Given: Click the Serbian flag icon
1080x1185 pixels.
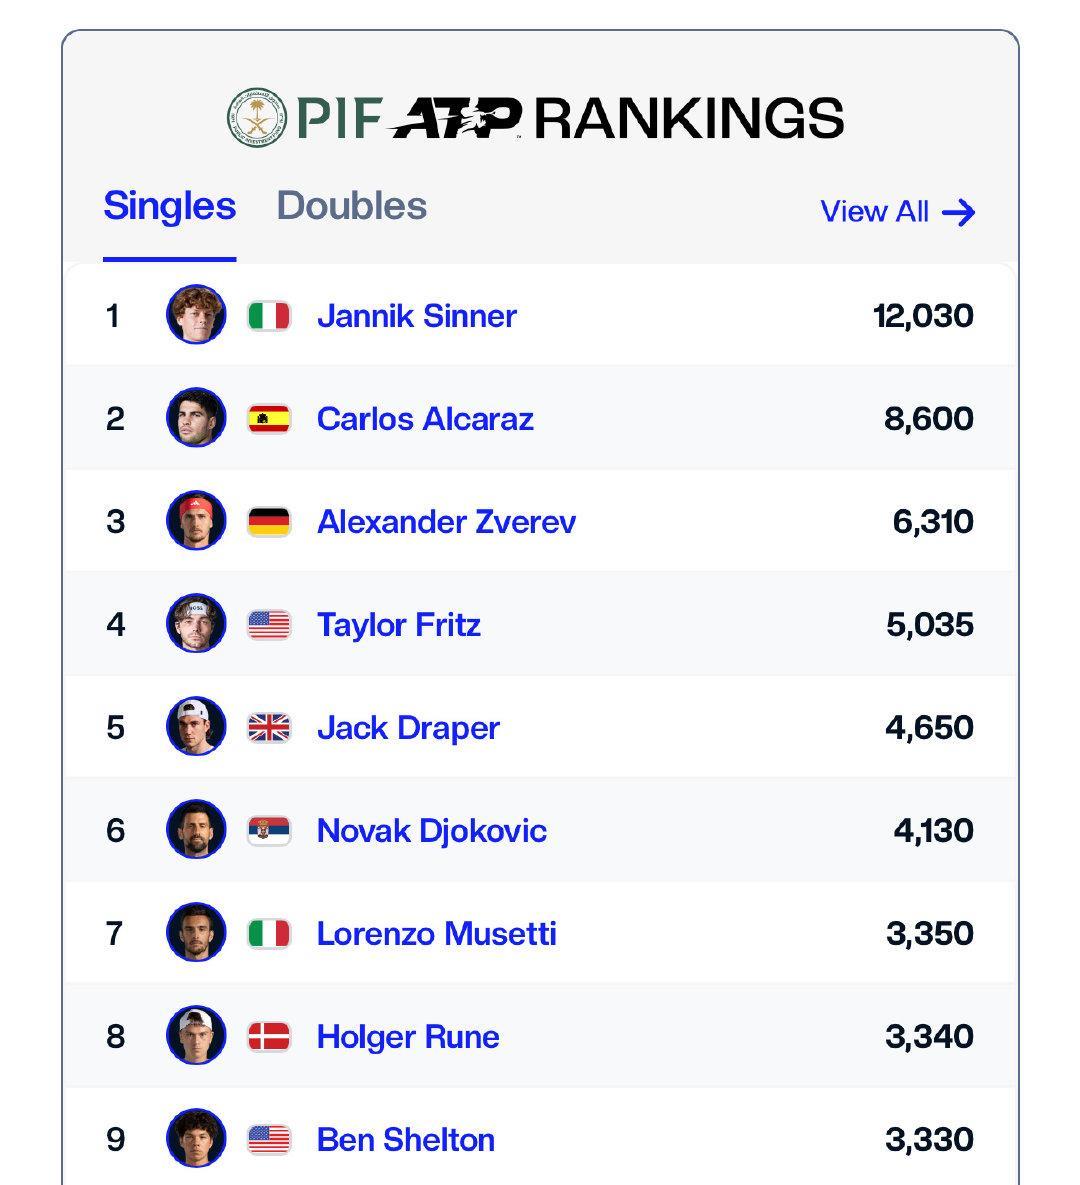Looking at the screenshot, I should (269, 831).
